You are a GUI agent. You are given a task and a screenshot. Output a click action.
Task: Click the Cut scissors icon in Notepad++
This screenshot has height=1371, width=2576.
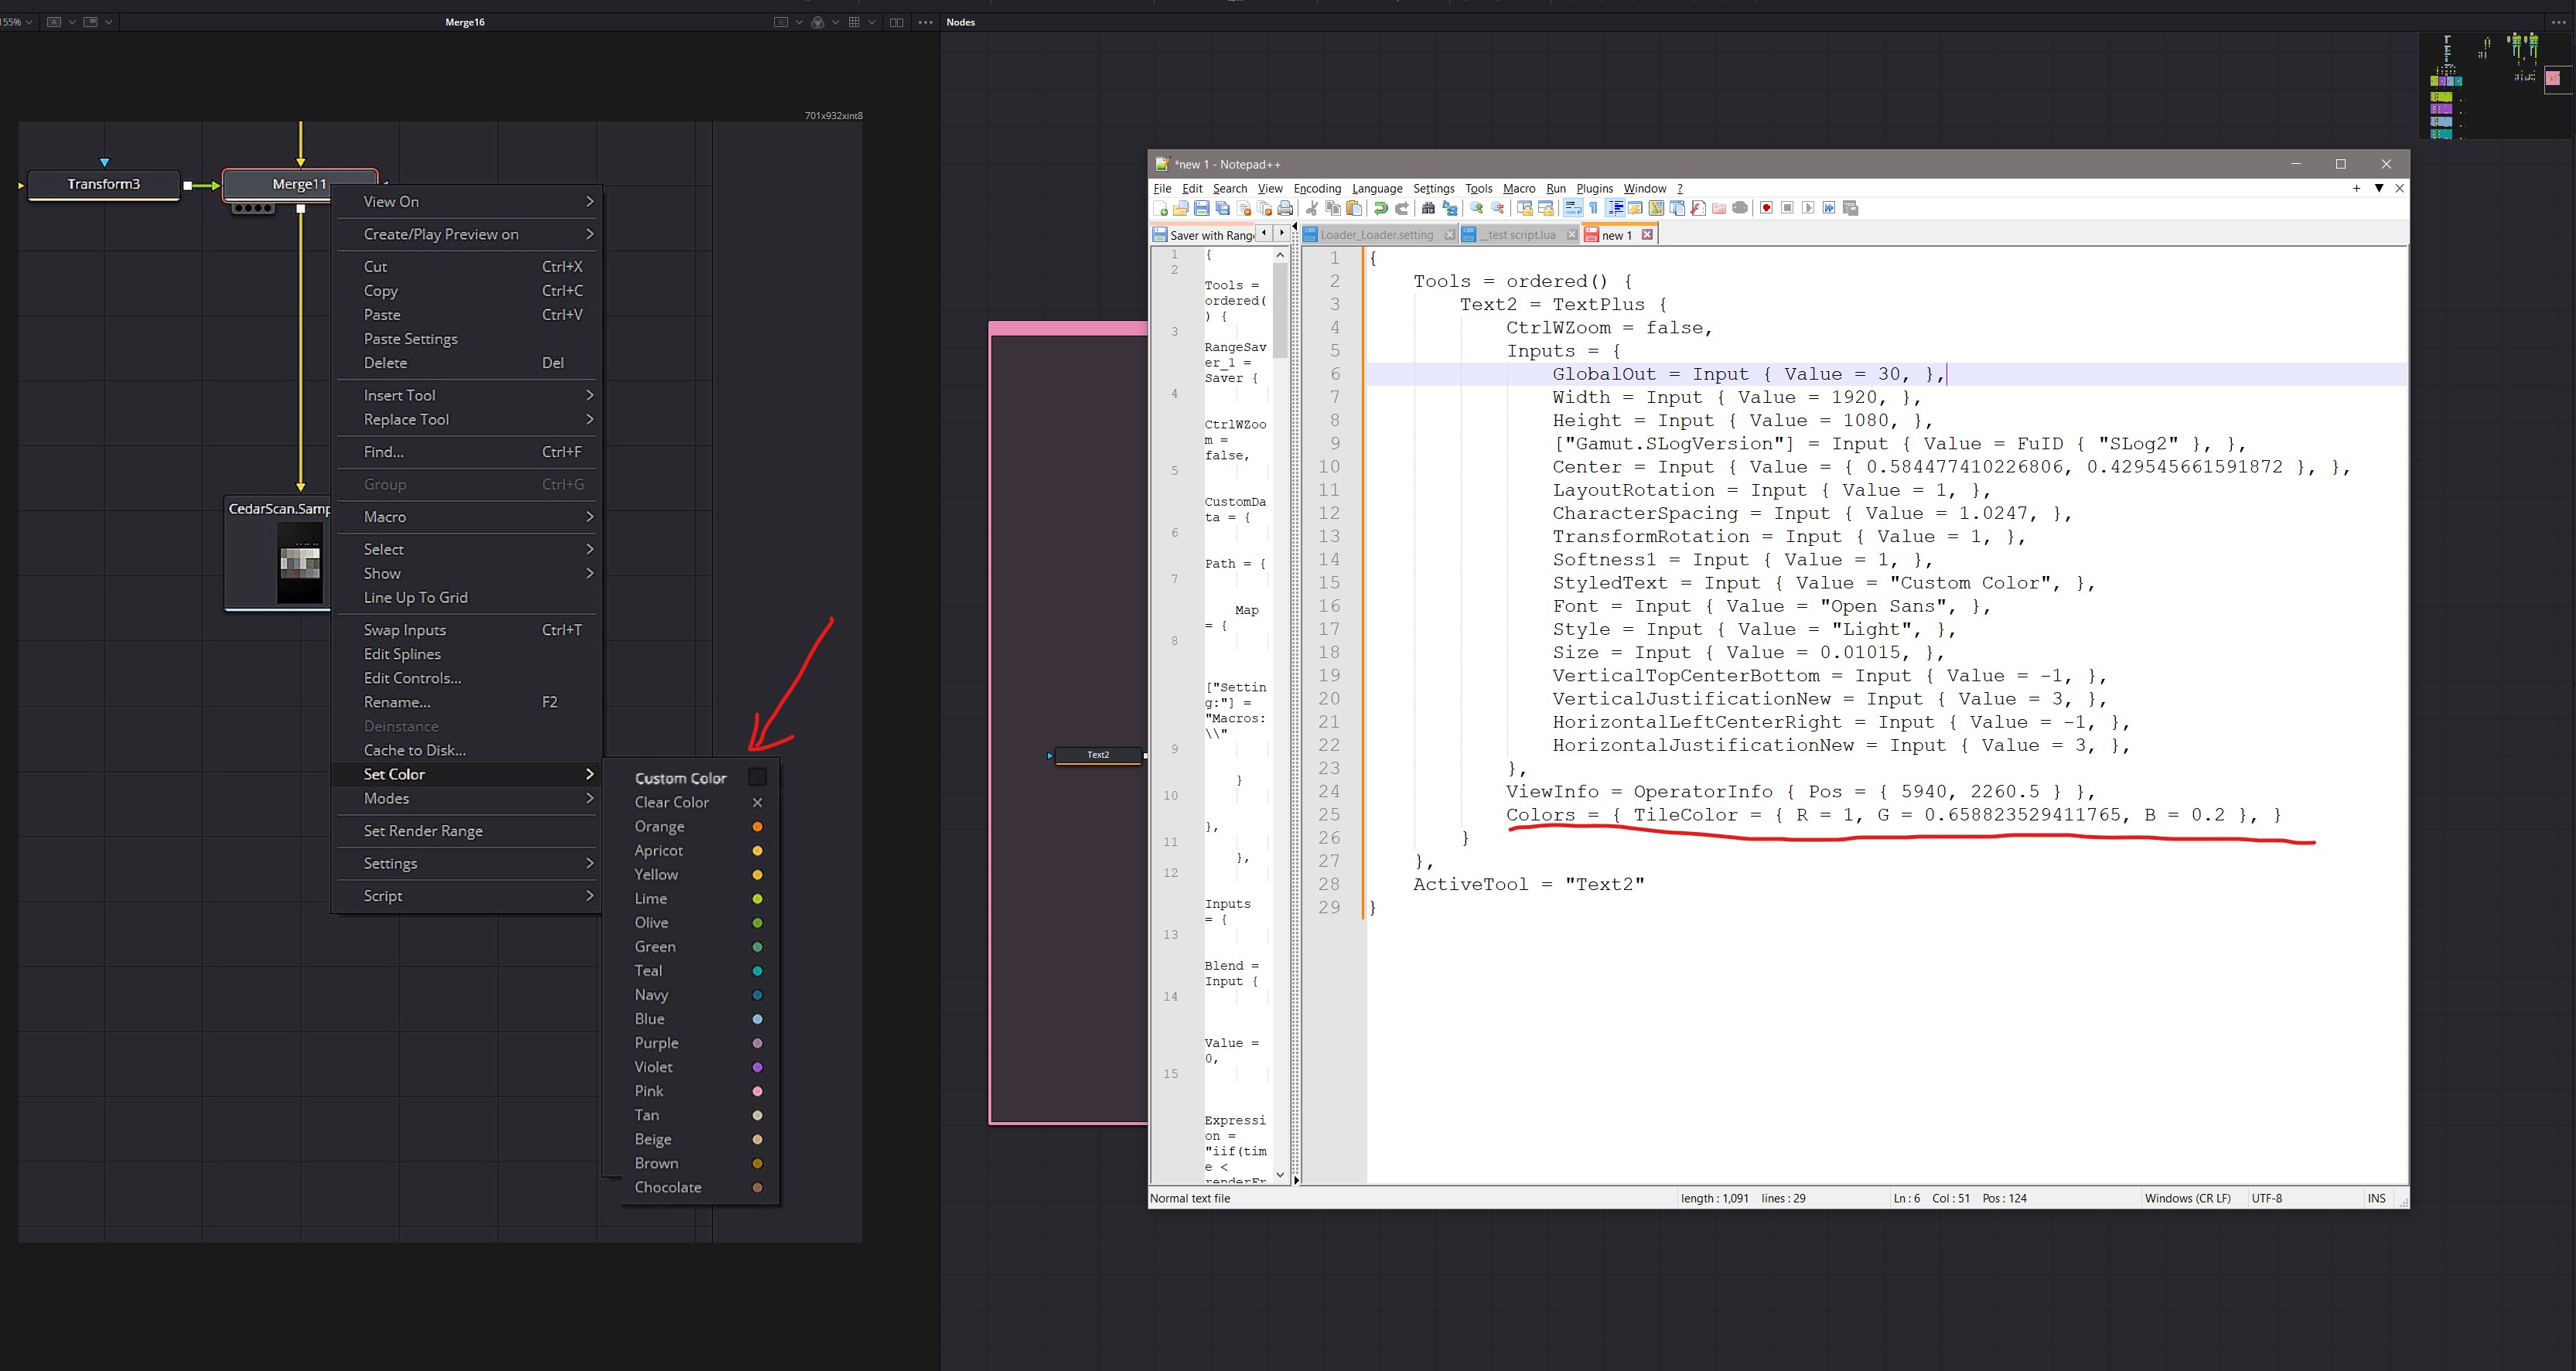[x=1312, y=208]
